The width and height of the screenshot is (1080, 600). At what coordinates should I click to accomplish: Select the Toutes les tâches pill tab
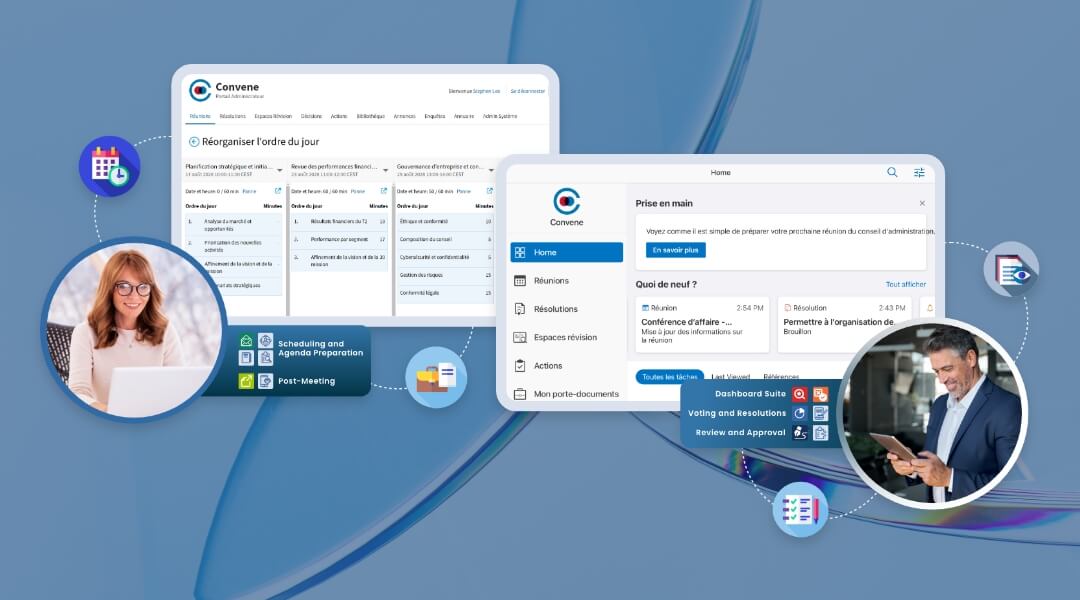[669, 377]
